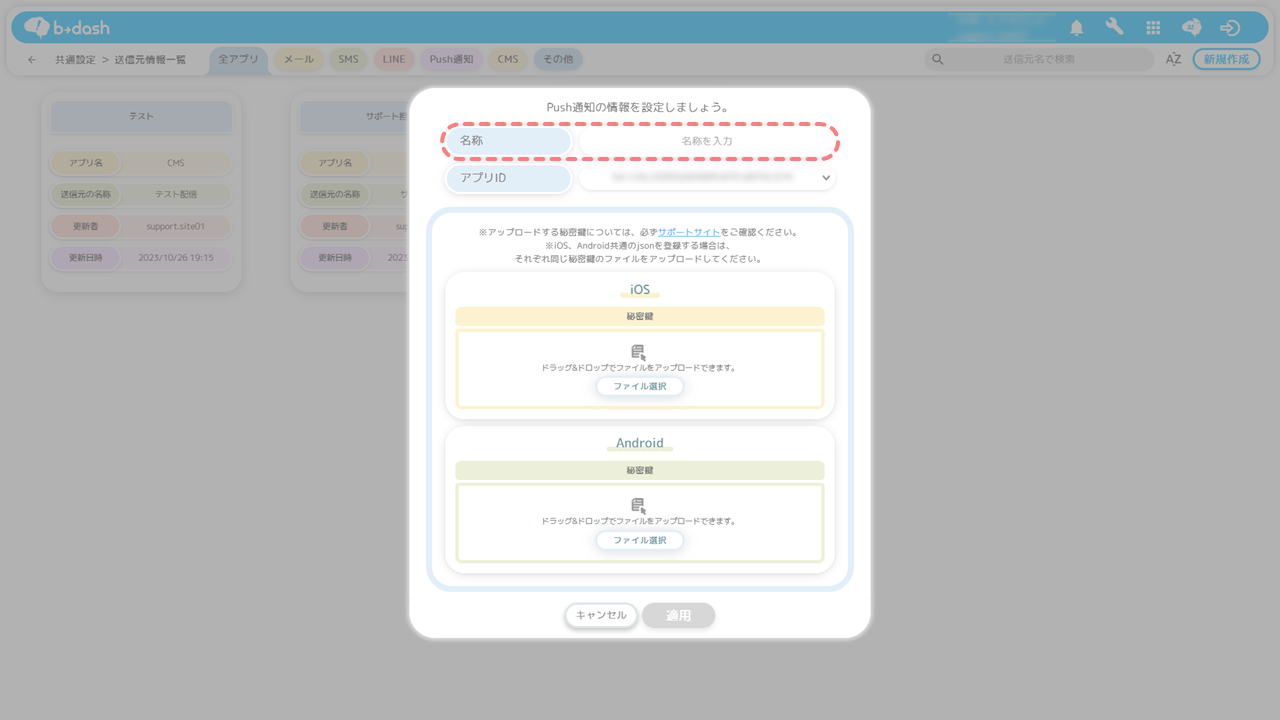The image size is (1280, 720).
Task: Click the logout arrow icon
Action: click(1230, 28)
